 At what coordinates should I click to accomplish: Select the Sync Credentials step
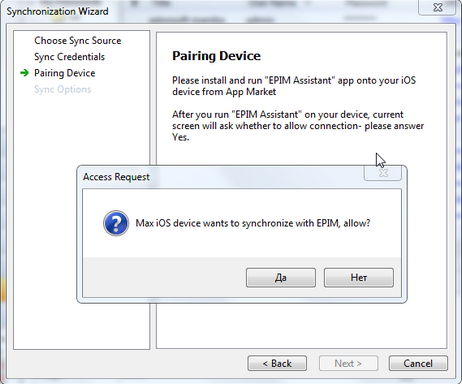[x=69, y=57]
